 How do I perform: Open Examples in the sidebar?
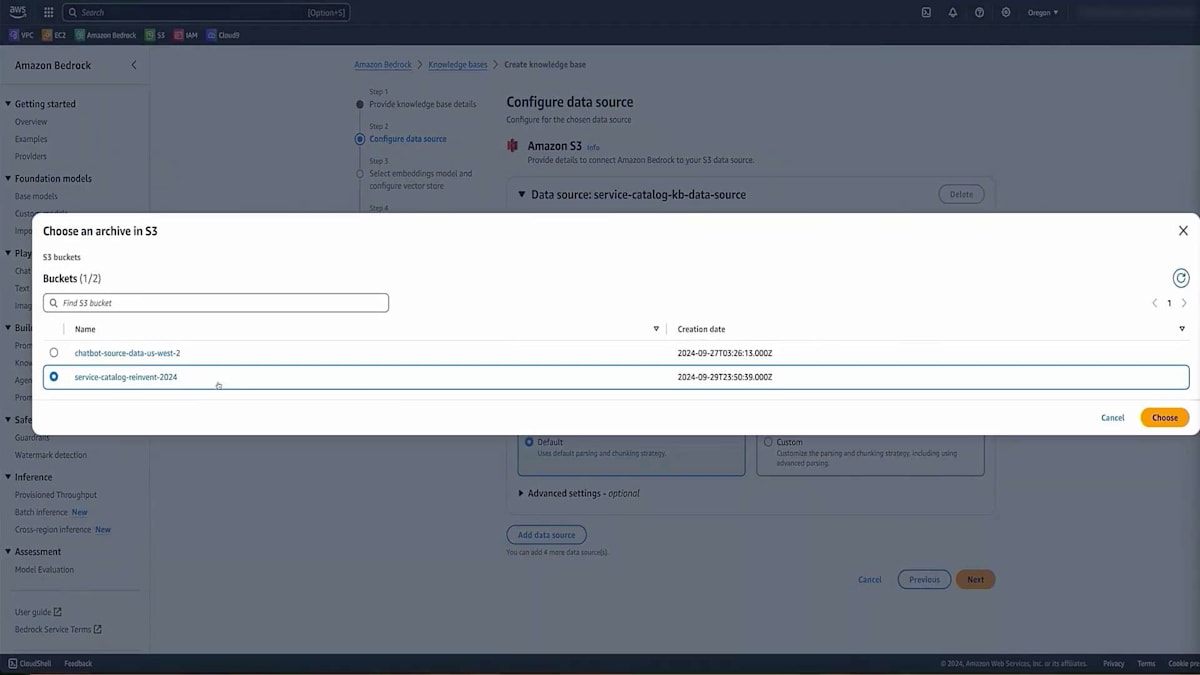pyautogui.click(x=31, y=139)
